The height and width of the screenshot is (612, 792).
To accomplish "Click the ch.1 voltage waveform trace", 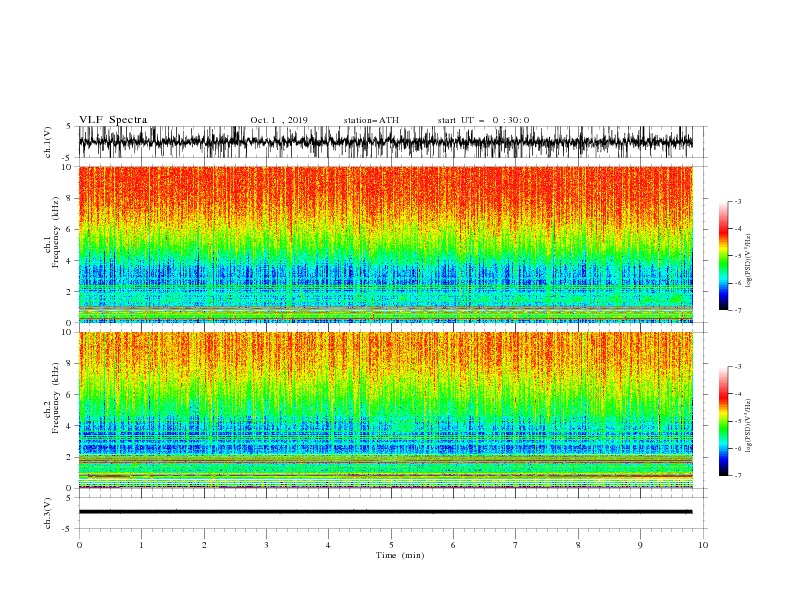I will coord(385,142).
